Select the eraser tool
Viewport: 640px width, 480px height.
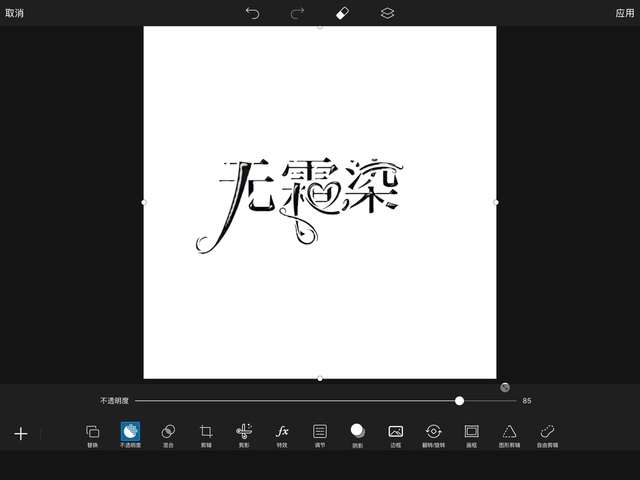point(342,13)
